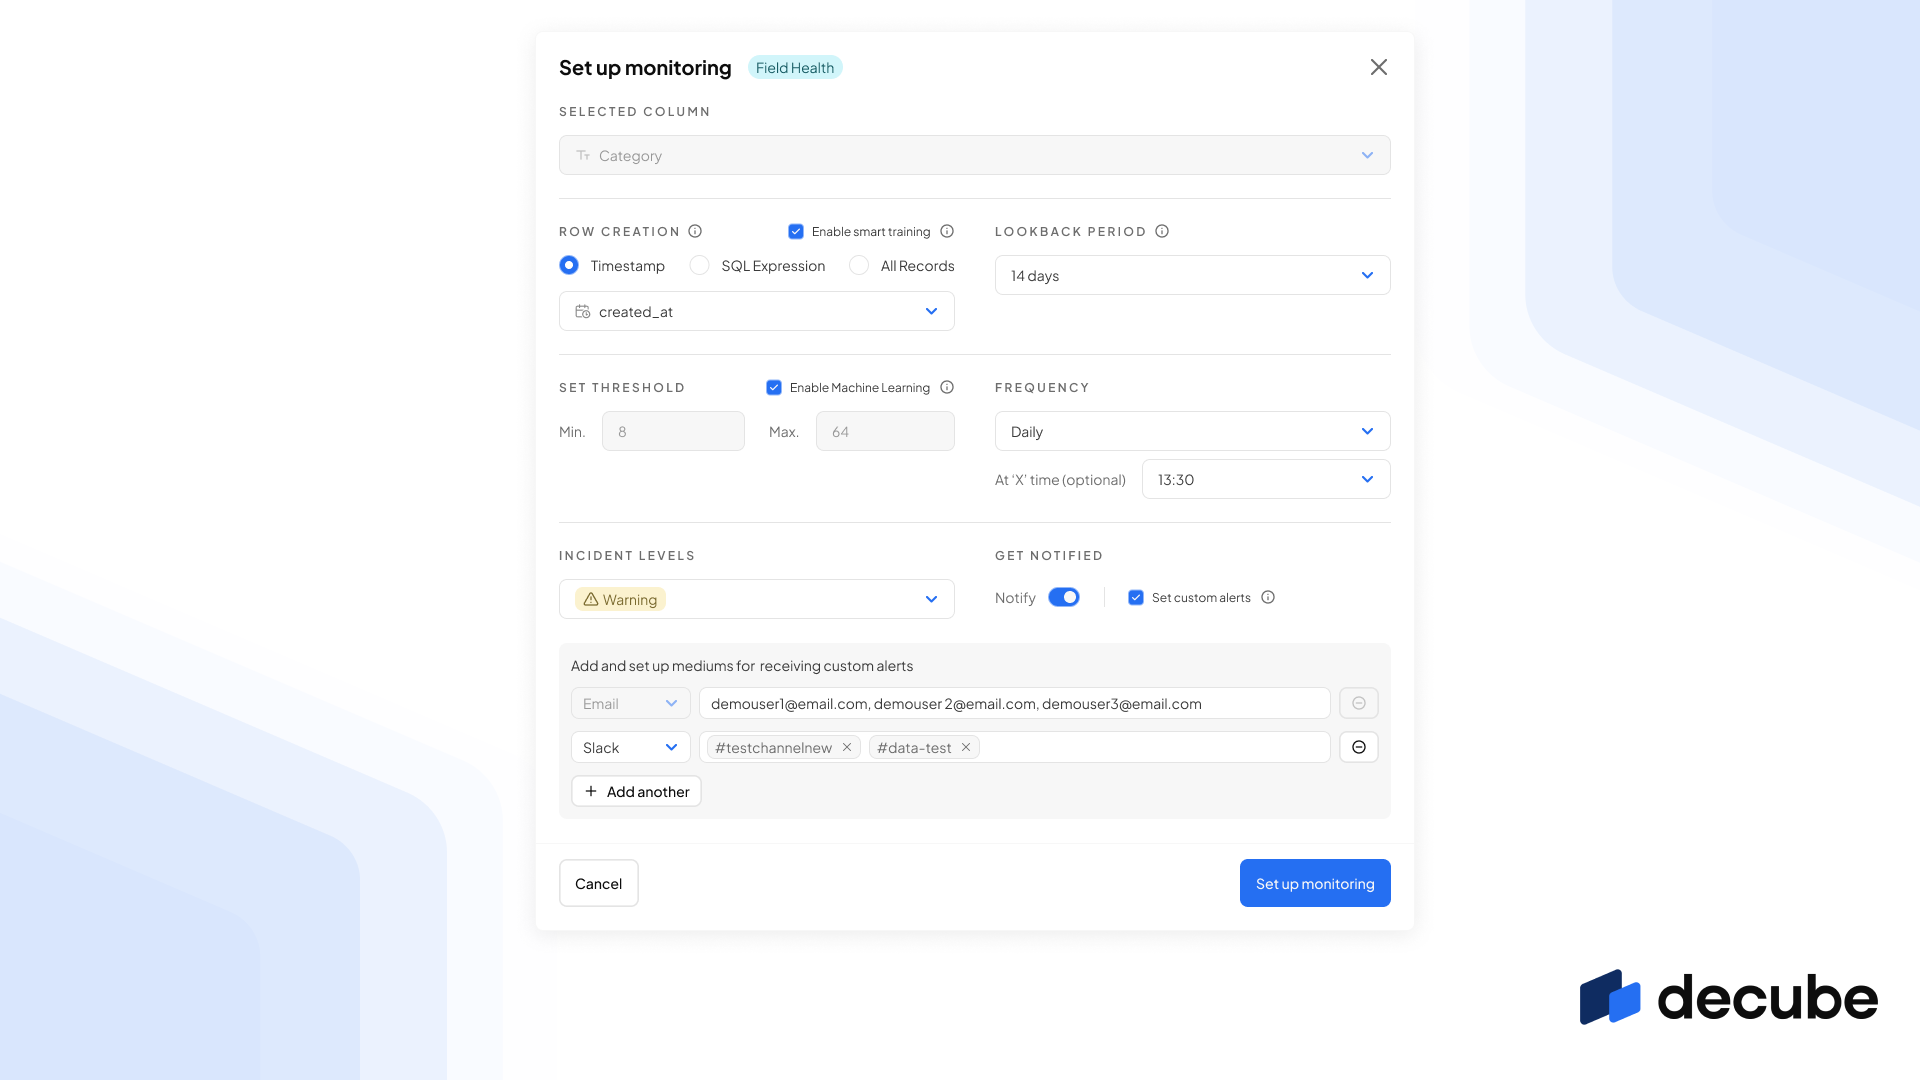Click the "SET THRESHOLD" heading
This screenshot has height=1080, width=1920.
click(x=622, y=387)
